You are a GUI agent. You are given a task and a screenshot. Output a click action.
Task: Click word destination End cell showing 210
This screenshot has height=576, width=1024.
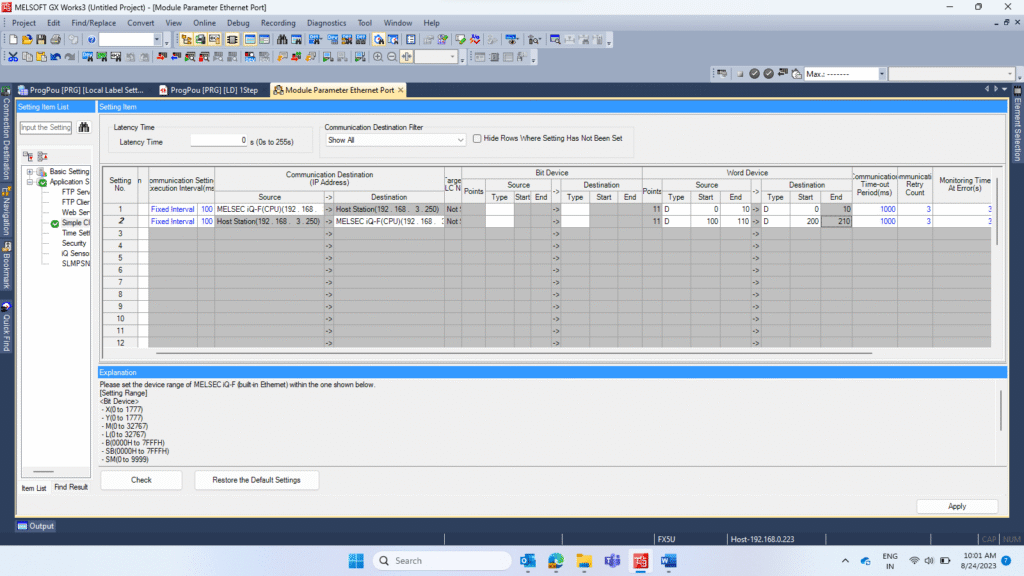click(x=836, y=221)
